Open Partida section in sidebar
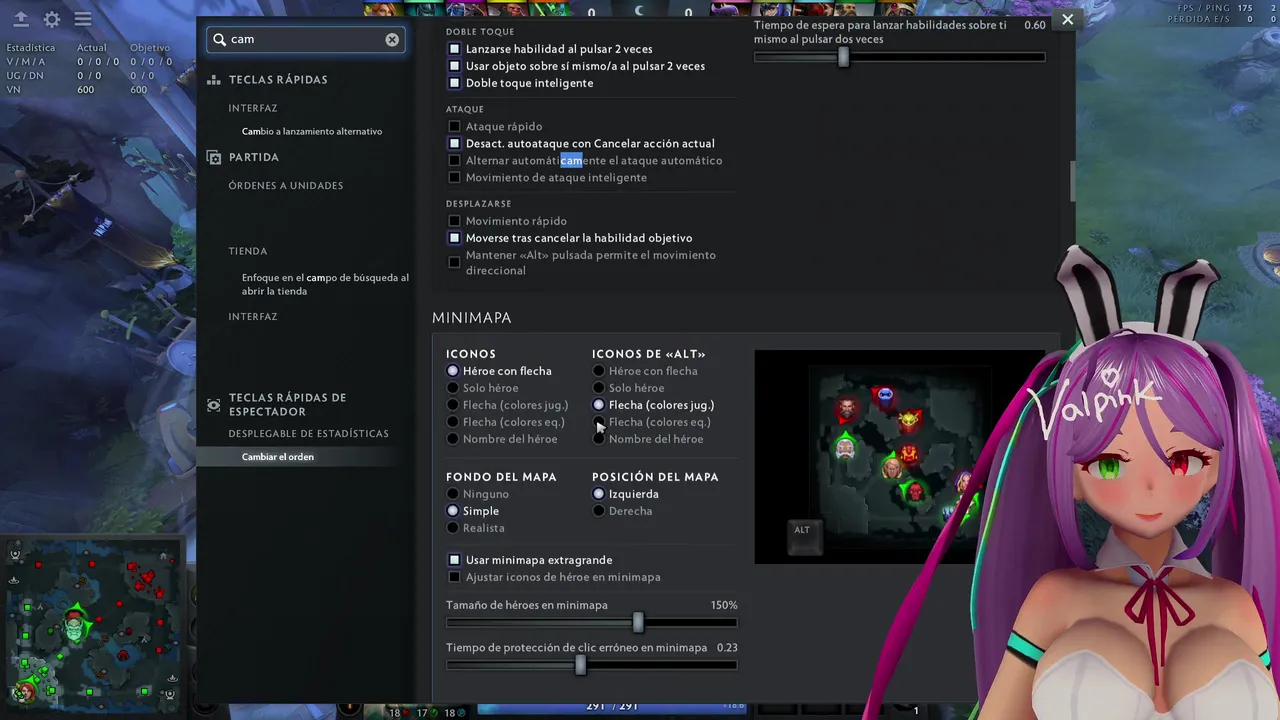The image size is (1280, 720). point(254,157)
